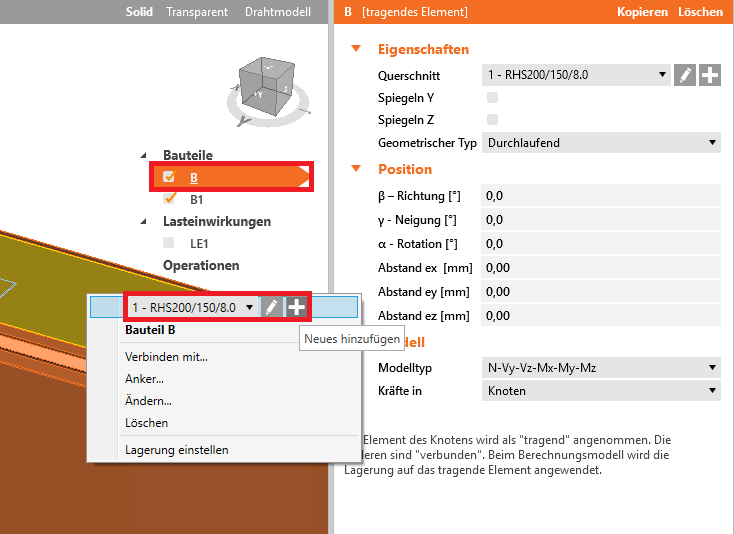
Task: Choose 'Verbinden mit...' from context menu
Action: tap(166, 357)
